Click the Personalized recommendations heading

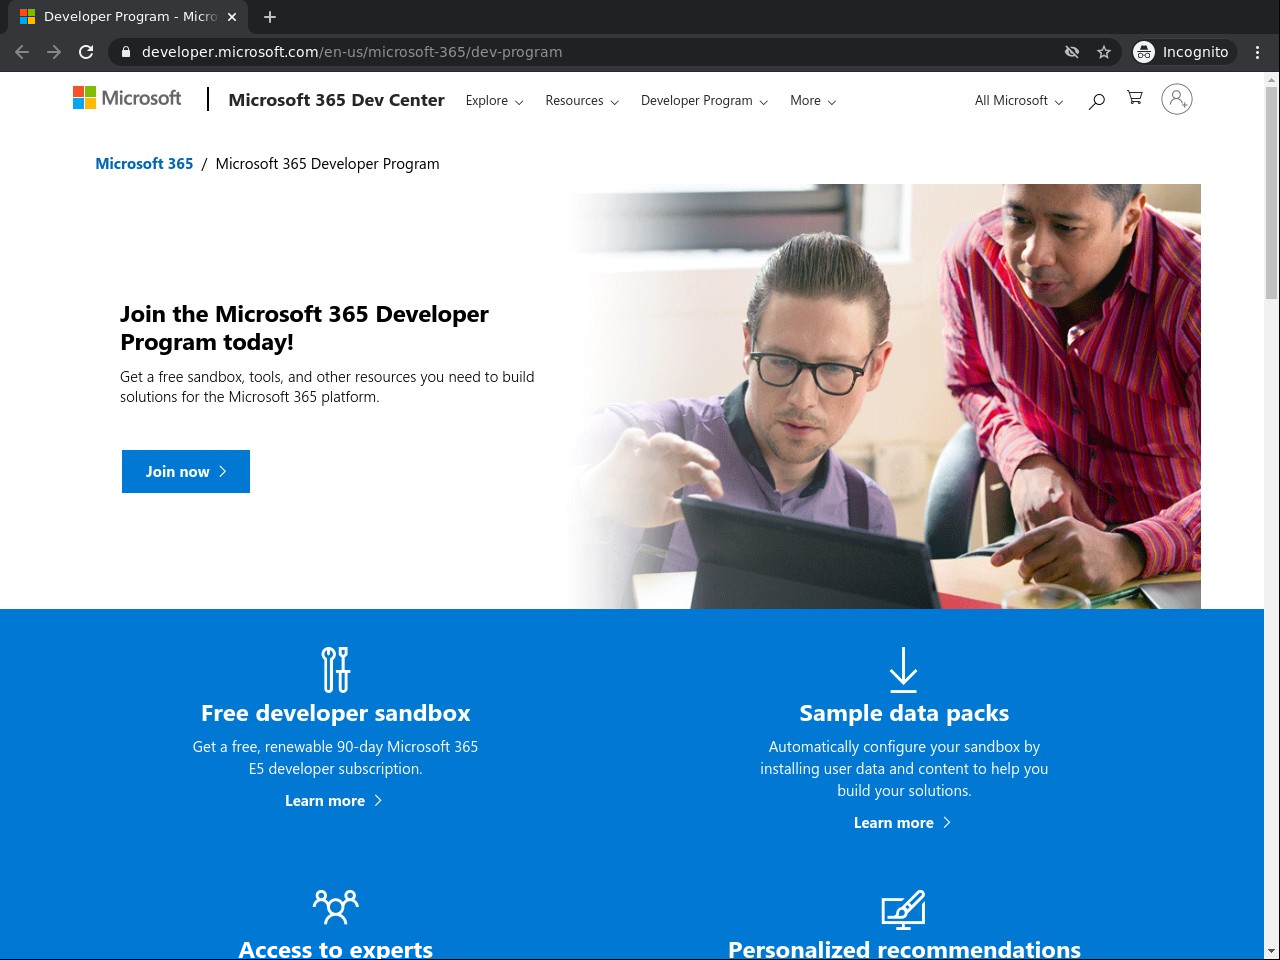pyautogui.click(x=904, y=949)
